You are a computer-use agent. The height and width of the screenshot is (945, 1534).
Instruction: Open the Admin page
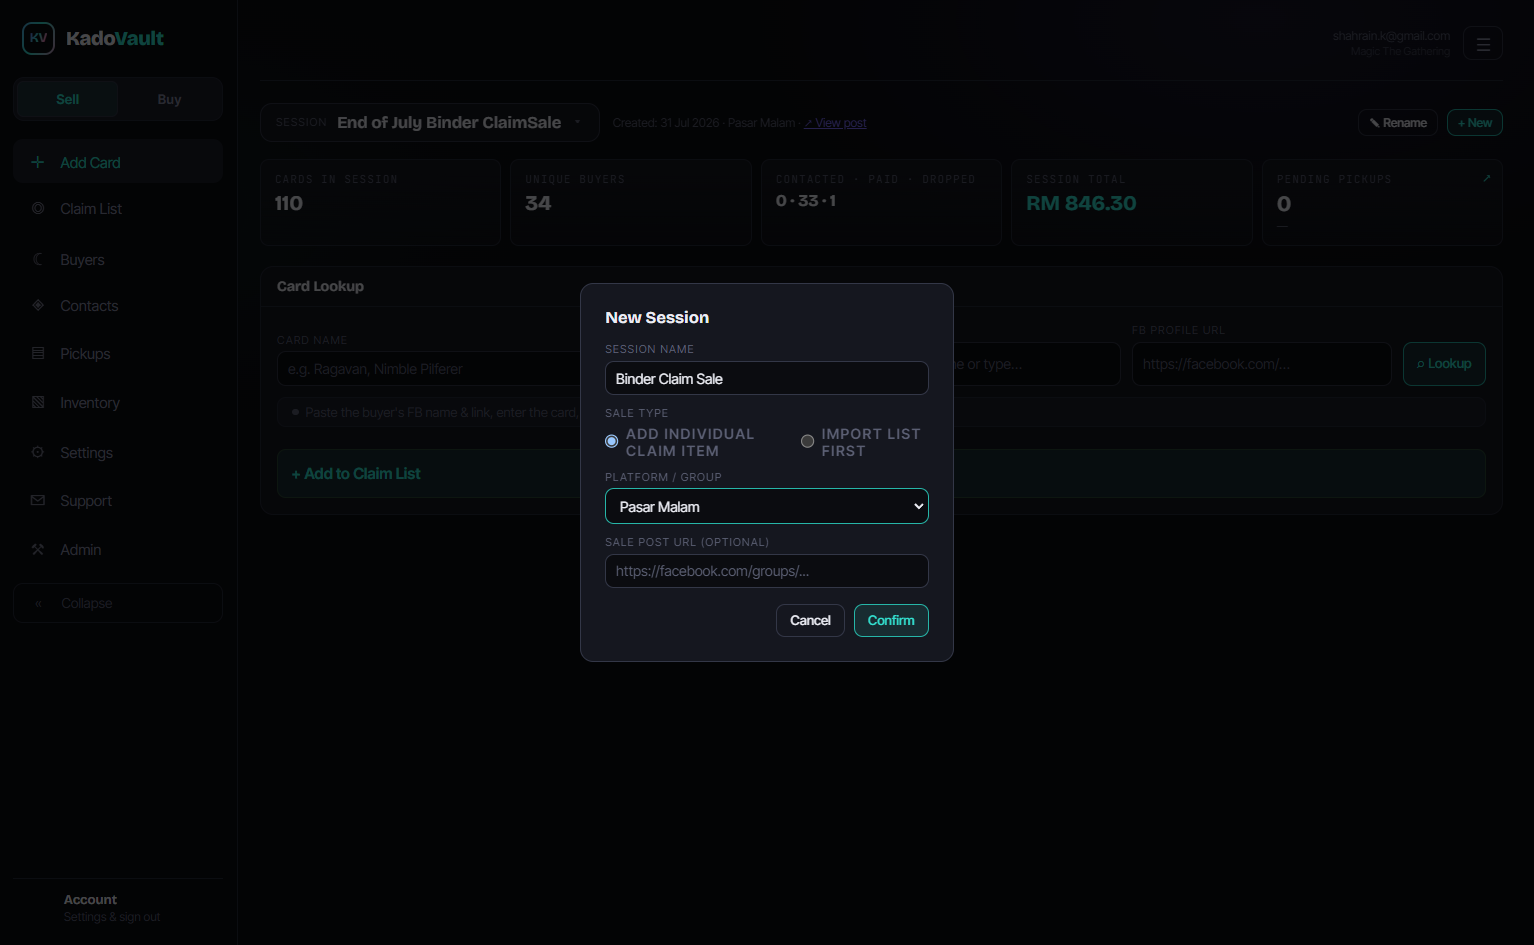click(118, 550)
